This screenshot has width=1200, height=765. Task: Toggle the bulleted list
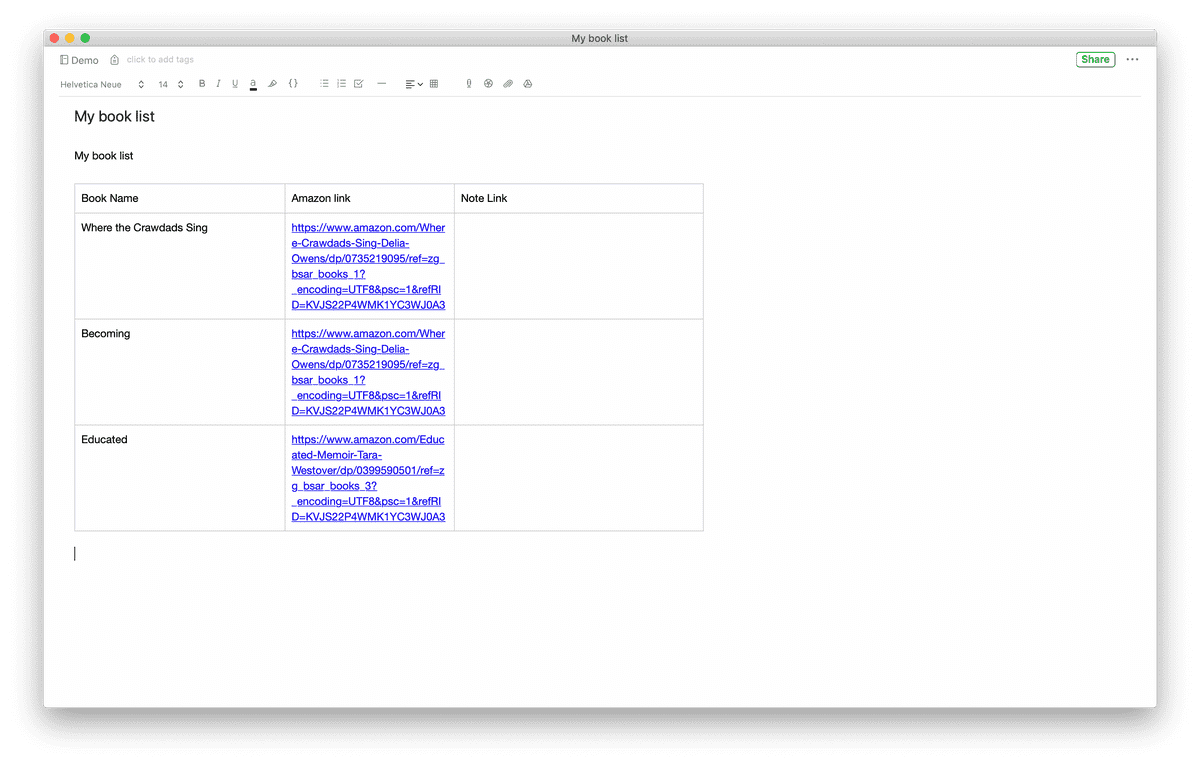pyautogui.click(x=324, y=83)
